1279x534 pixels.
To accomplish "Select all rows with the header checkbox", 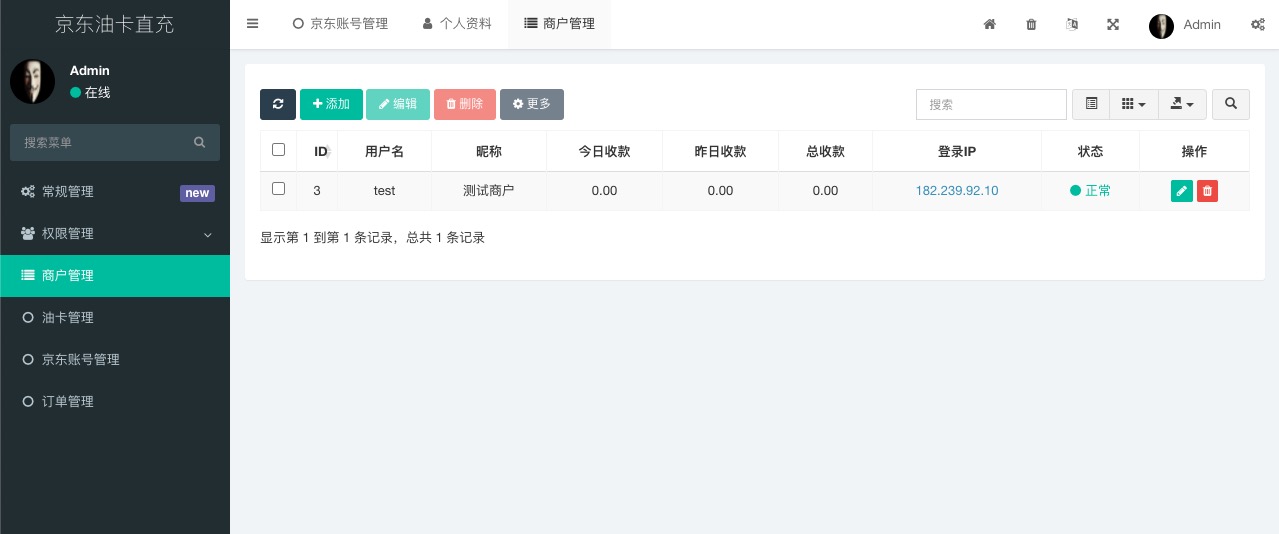I will pos(278,150).
